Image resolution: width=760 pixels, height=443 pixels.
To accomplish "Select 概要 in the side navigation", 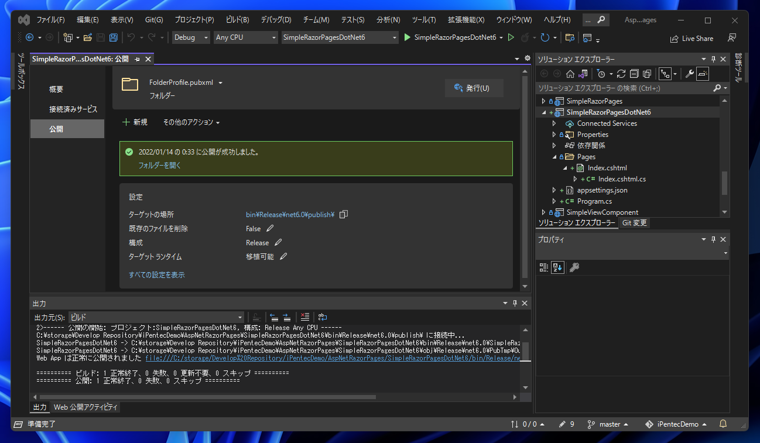I will click(56, 89).
